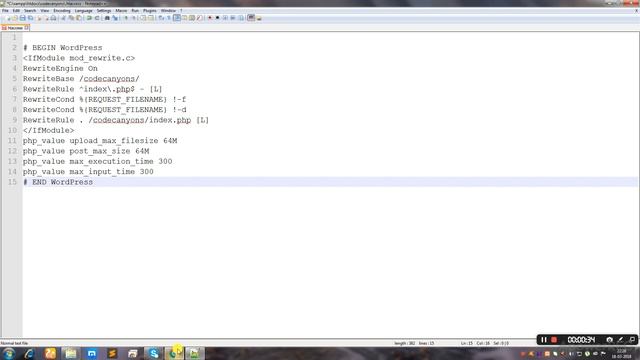Click the 'RewriteBase /codecanyons/' line
The height and width of the screenshot is (360, 640).
[x=81, y=79]
